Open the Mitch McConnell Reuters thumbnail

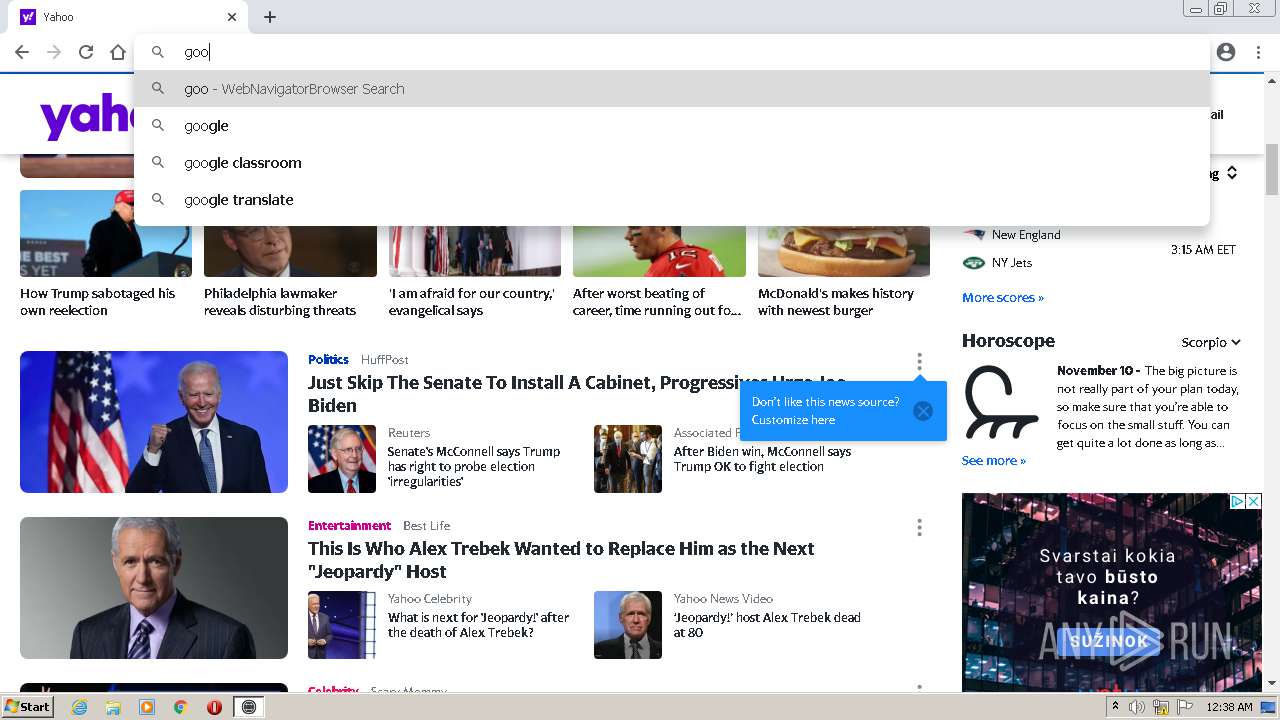(x=342, y=459)
